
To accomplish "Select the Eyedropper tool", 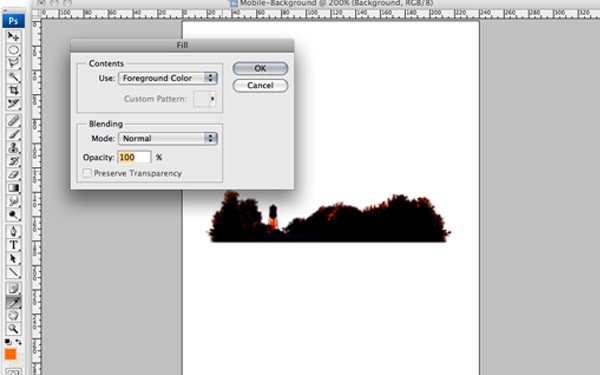I will pyautogui.click(x=13, y=302).
